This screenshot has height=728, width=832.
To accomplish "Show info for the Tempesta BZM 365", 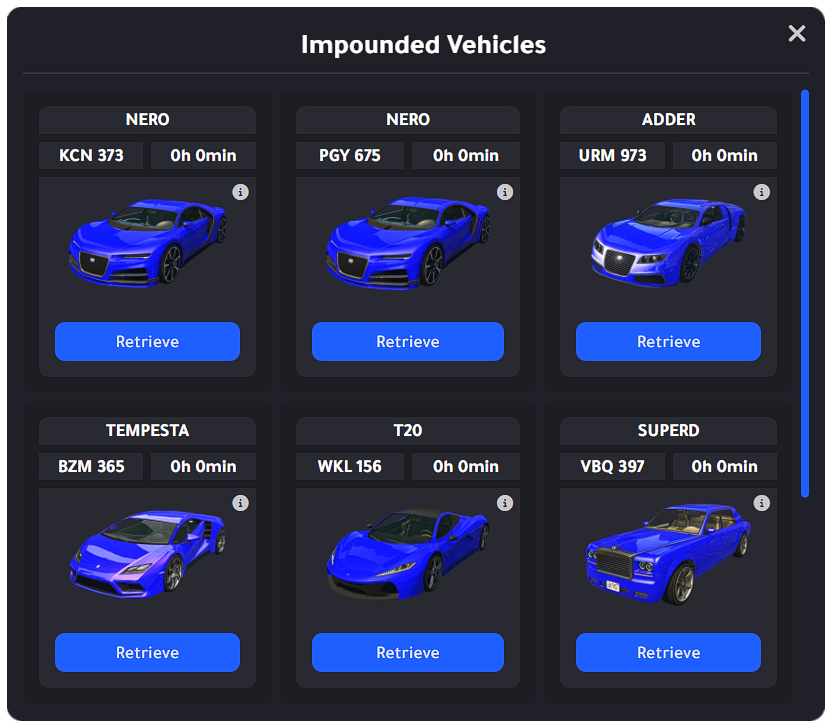I will coord(240,503).
